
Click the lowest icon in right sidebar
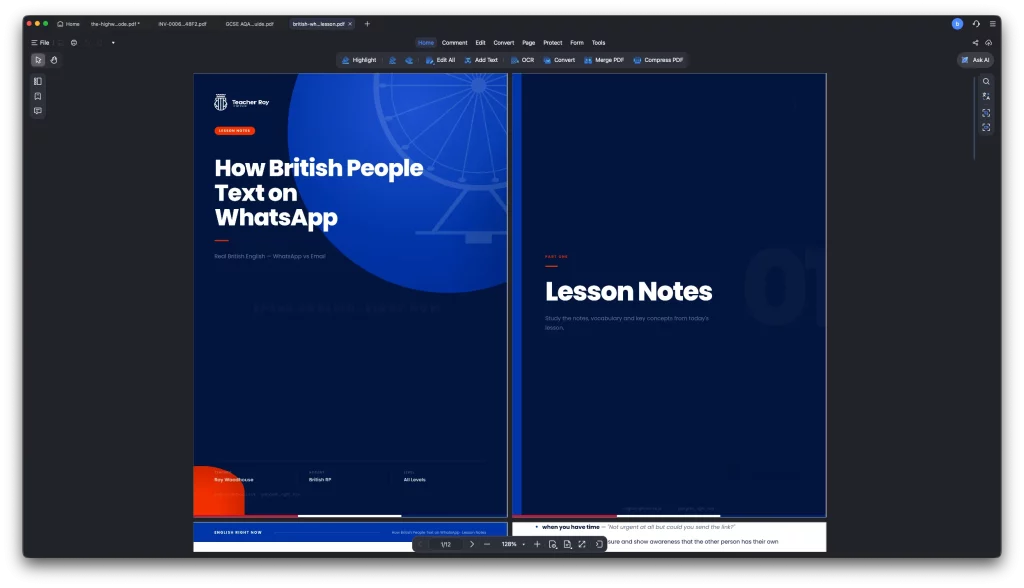click(986, 127)
